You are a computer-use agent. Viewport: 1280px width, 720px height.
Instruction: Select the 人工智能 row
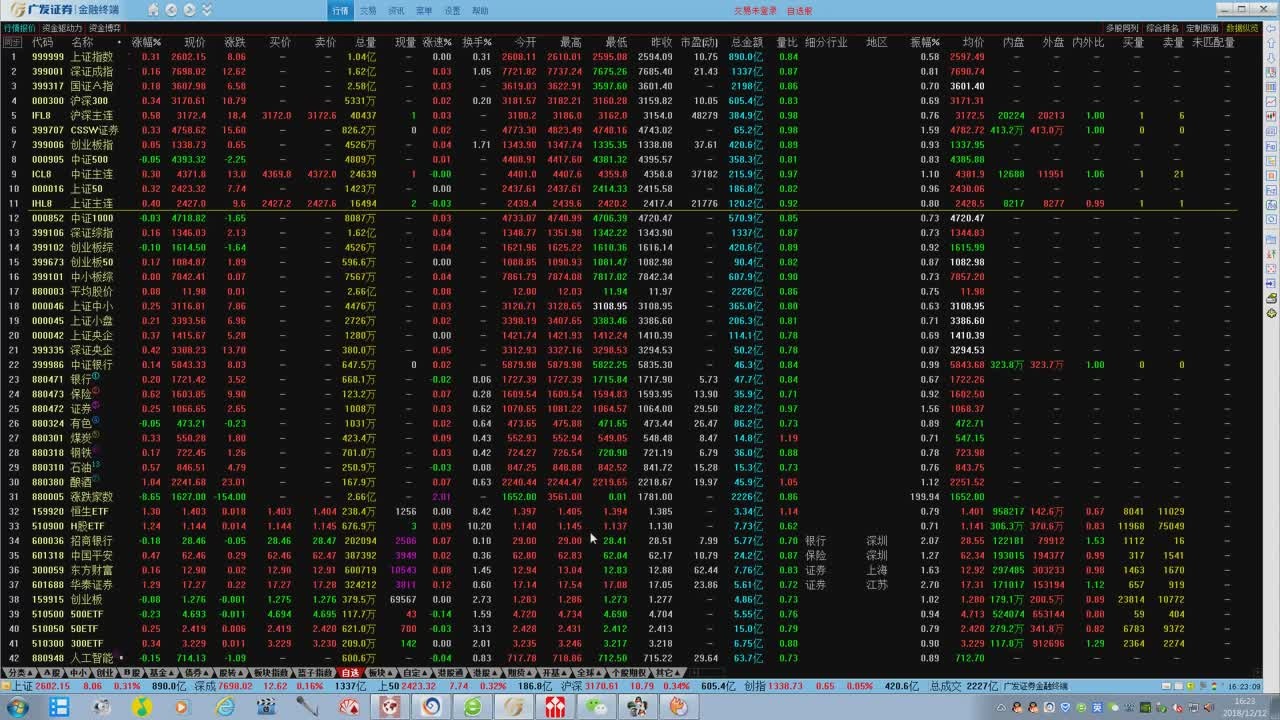(620, 658)
